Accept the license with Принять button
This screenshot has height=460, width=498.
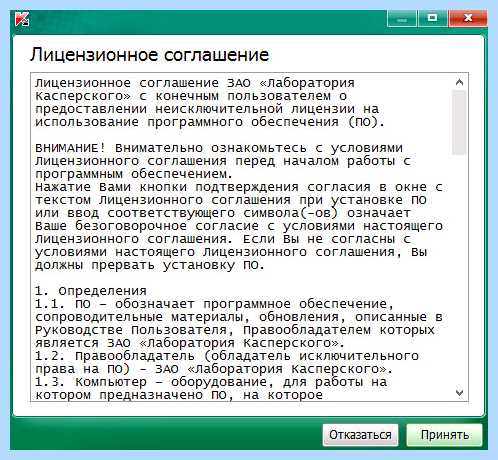[444, 435]
